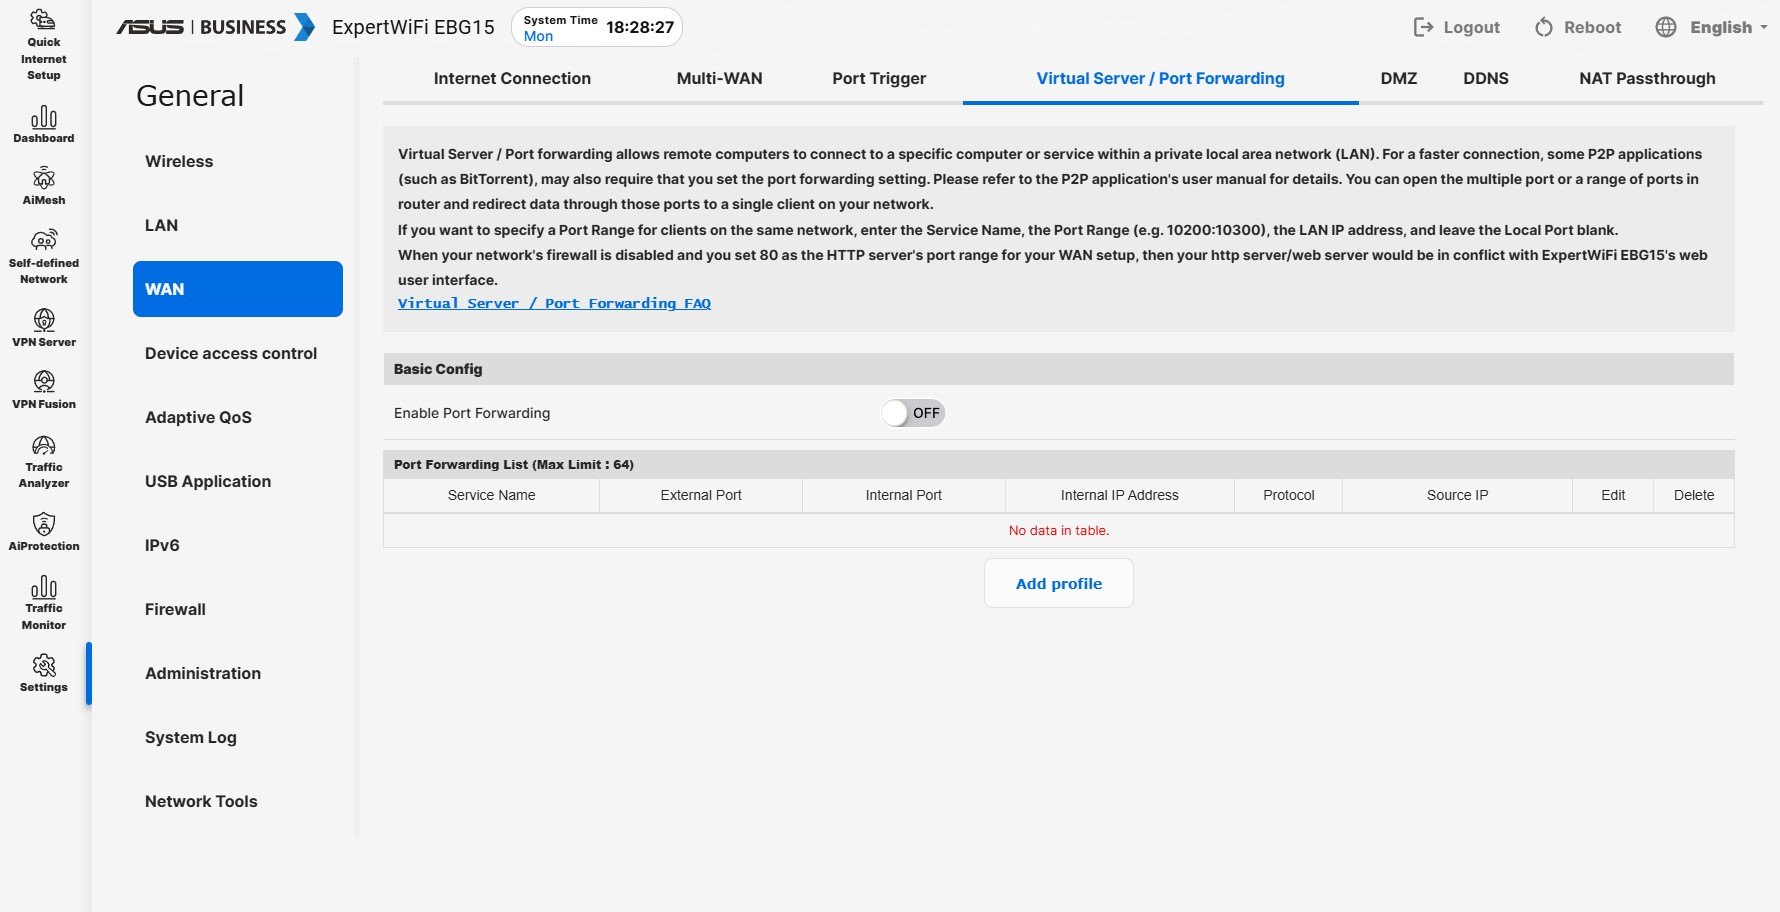Open the VPN Server icon
The image size is (1780, 912).
tap(44, 320)
